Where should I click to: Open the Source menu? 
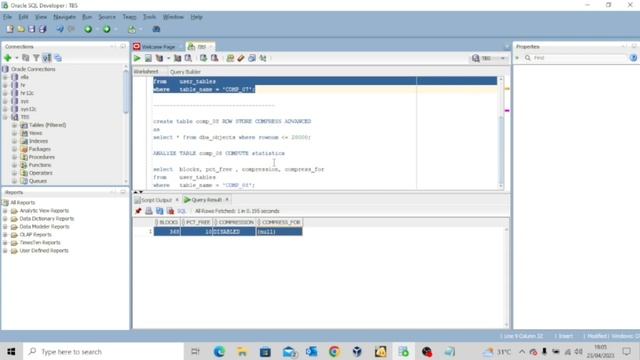(107, 17)
